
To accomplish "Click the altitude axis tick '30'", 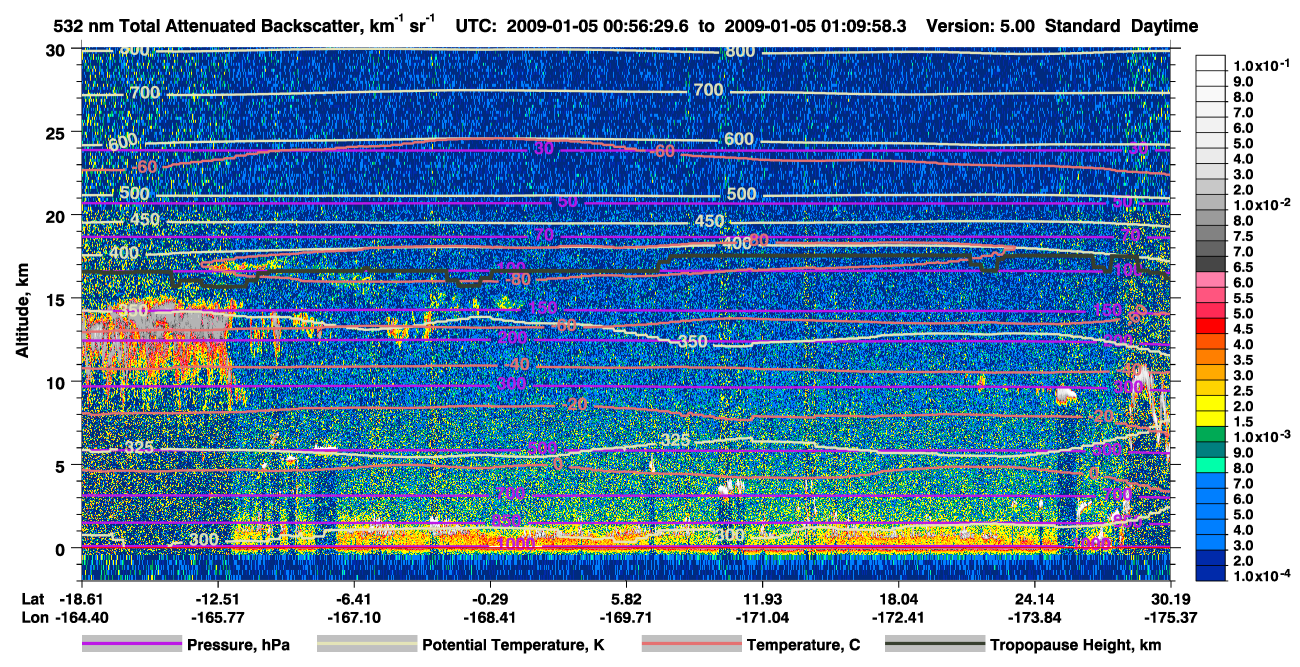I will coord(56,49).
